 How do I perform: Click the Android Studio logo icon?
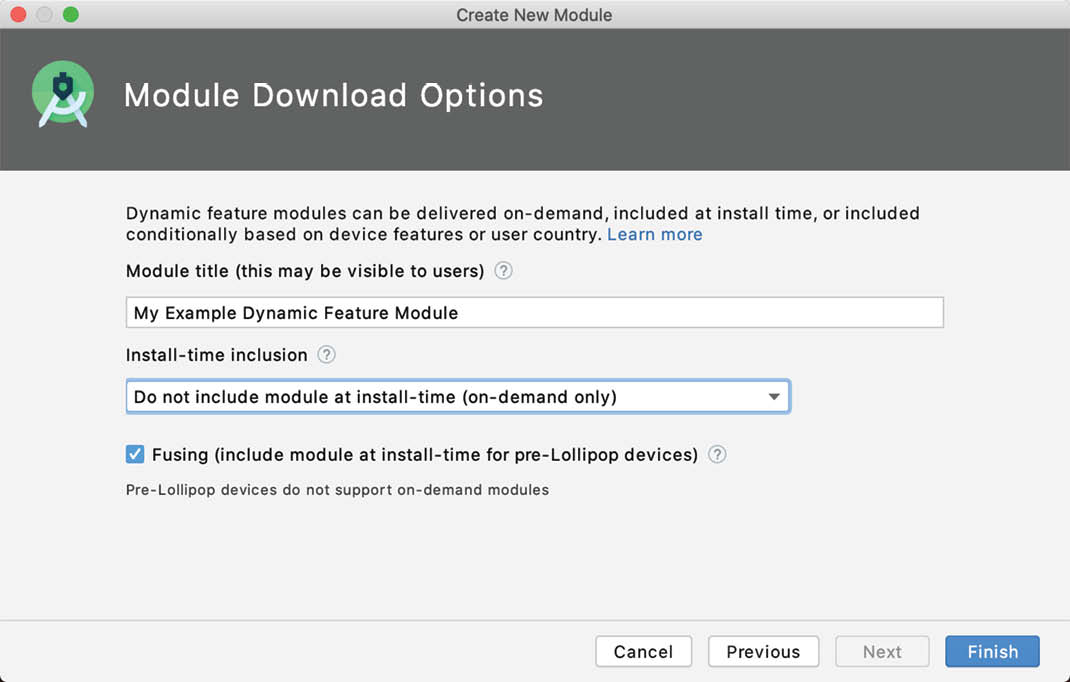pyautogui.click(x=63, y=94)
